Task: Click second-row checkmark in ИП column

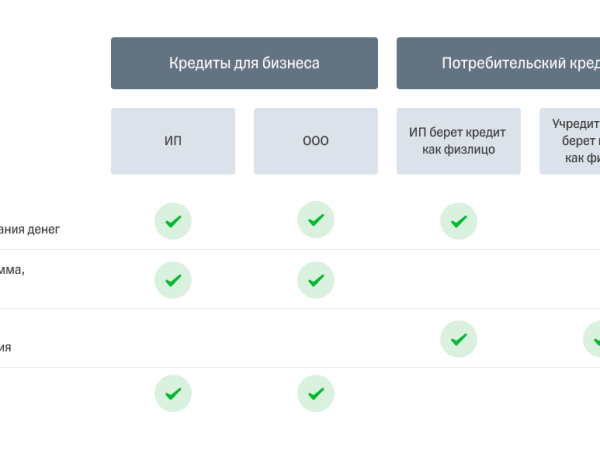Action: 173,280
